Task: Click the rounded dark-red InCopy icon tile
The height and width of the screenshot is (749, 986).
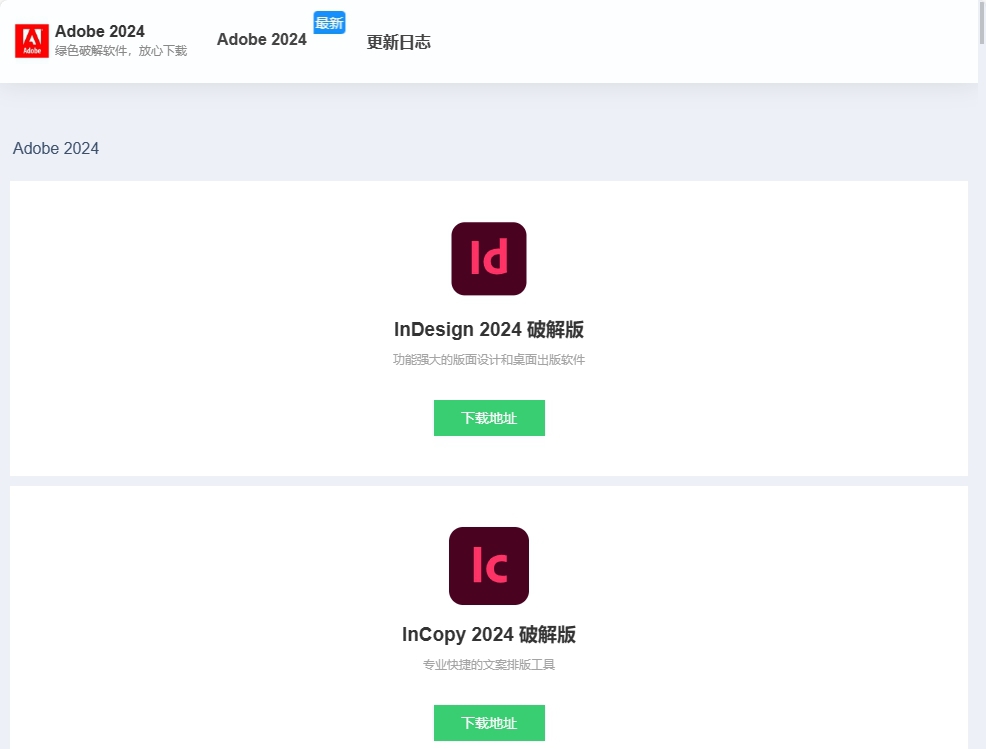Action: [x=489, y=565]
